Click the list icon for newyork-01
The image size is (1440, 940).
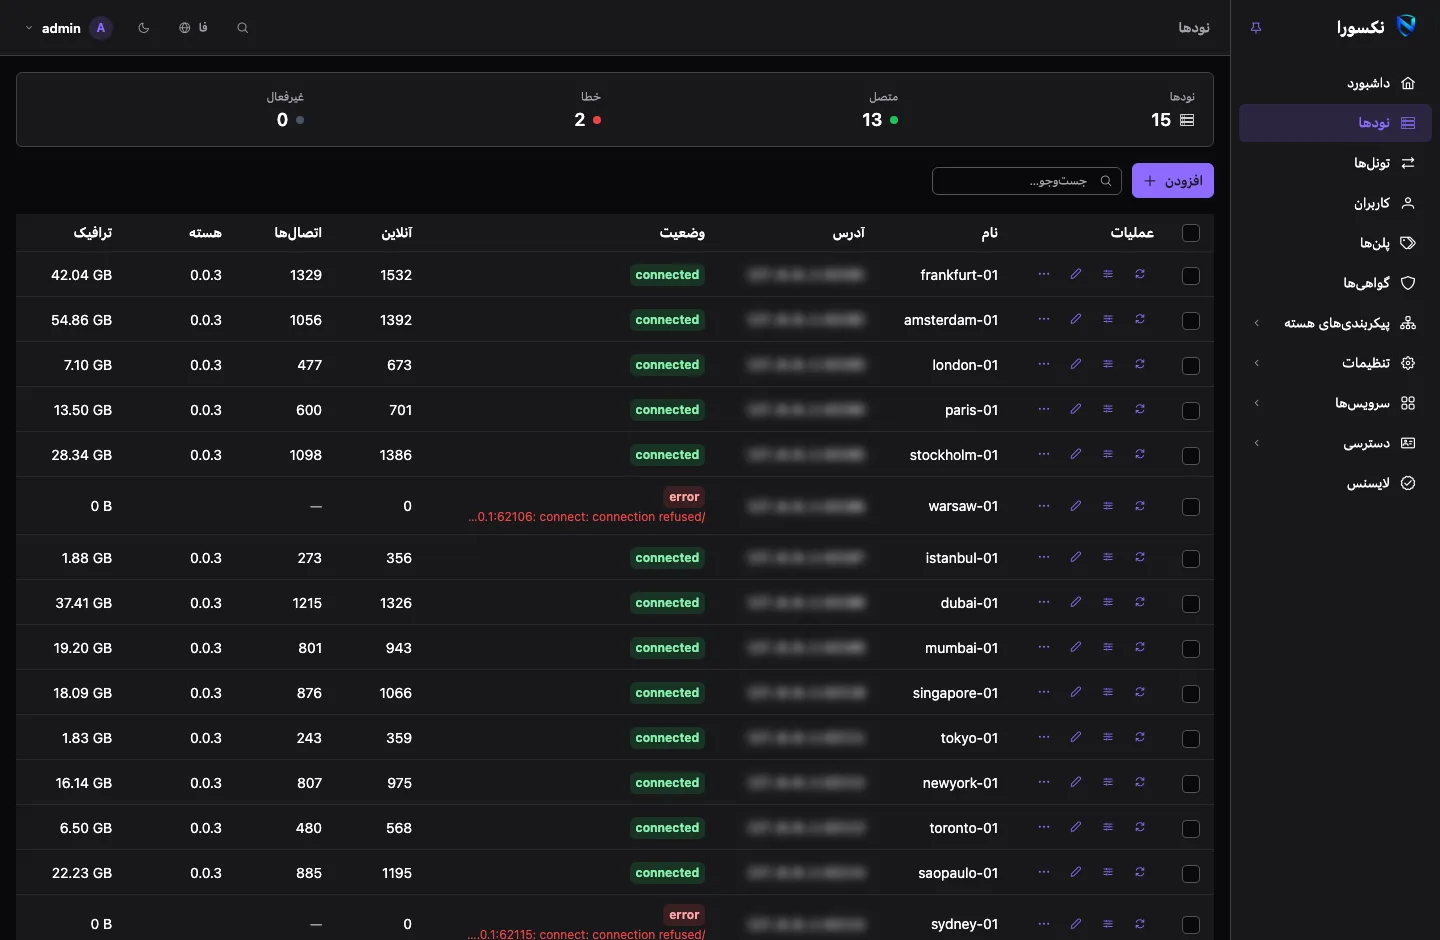pos(1108,782)
